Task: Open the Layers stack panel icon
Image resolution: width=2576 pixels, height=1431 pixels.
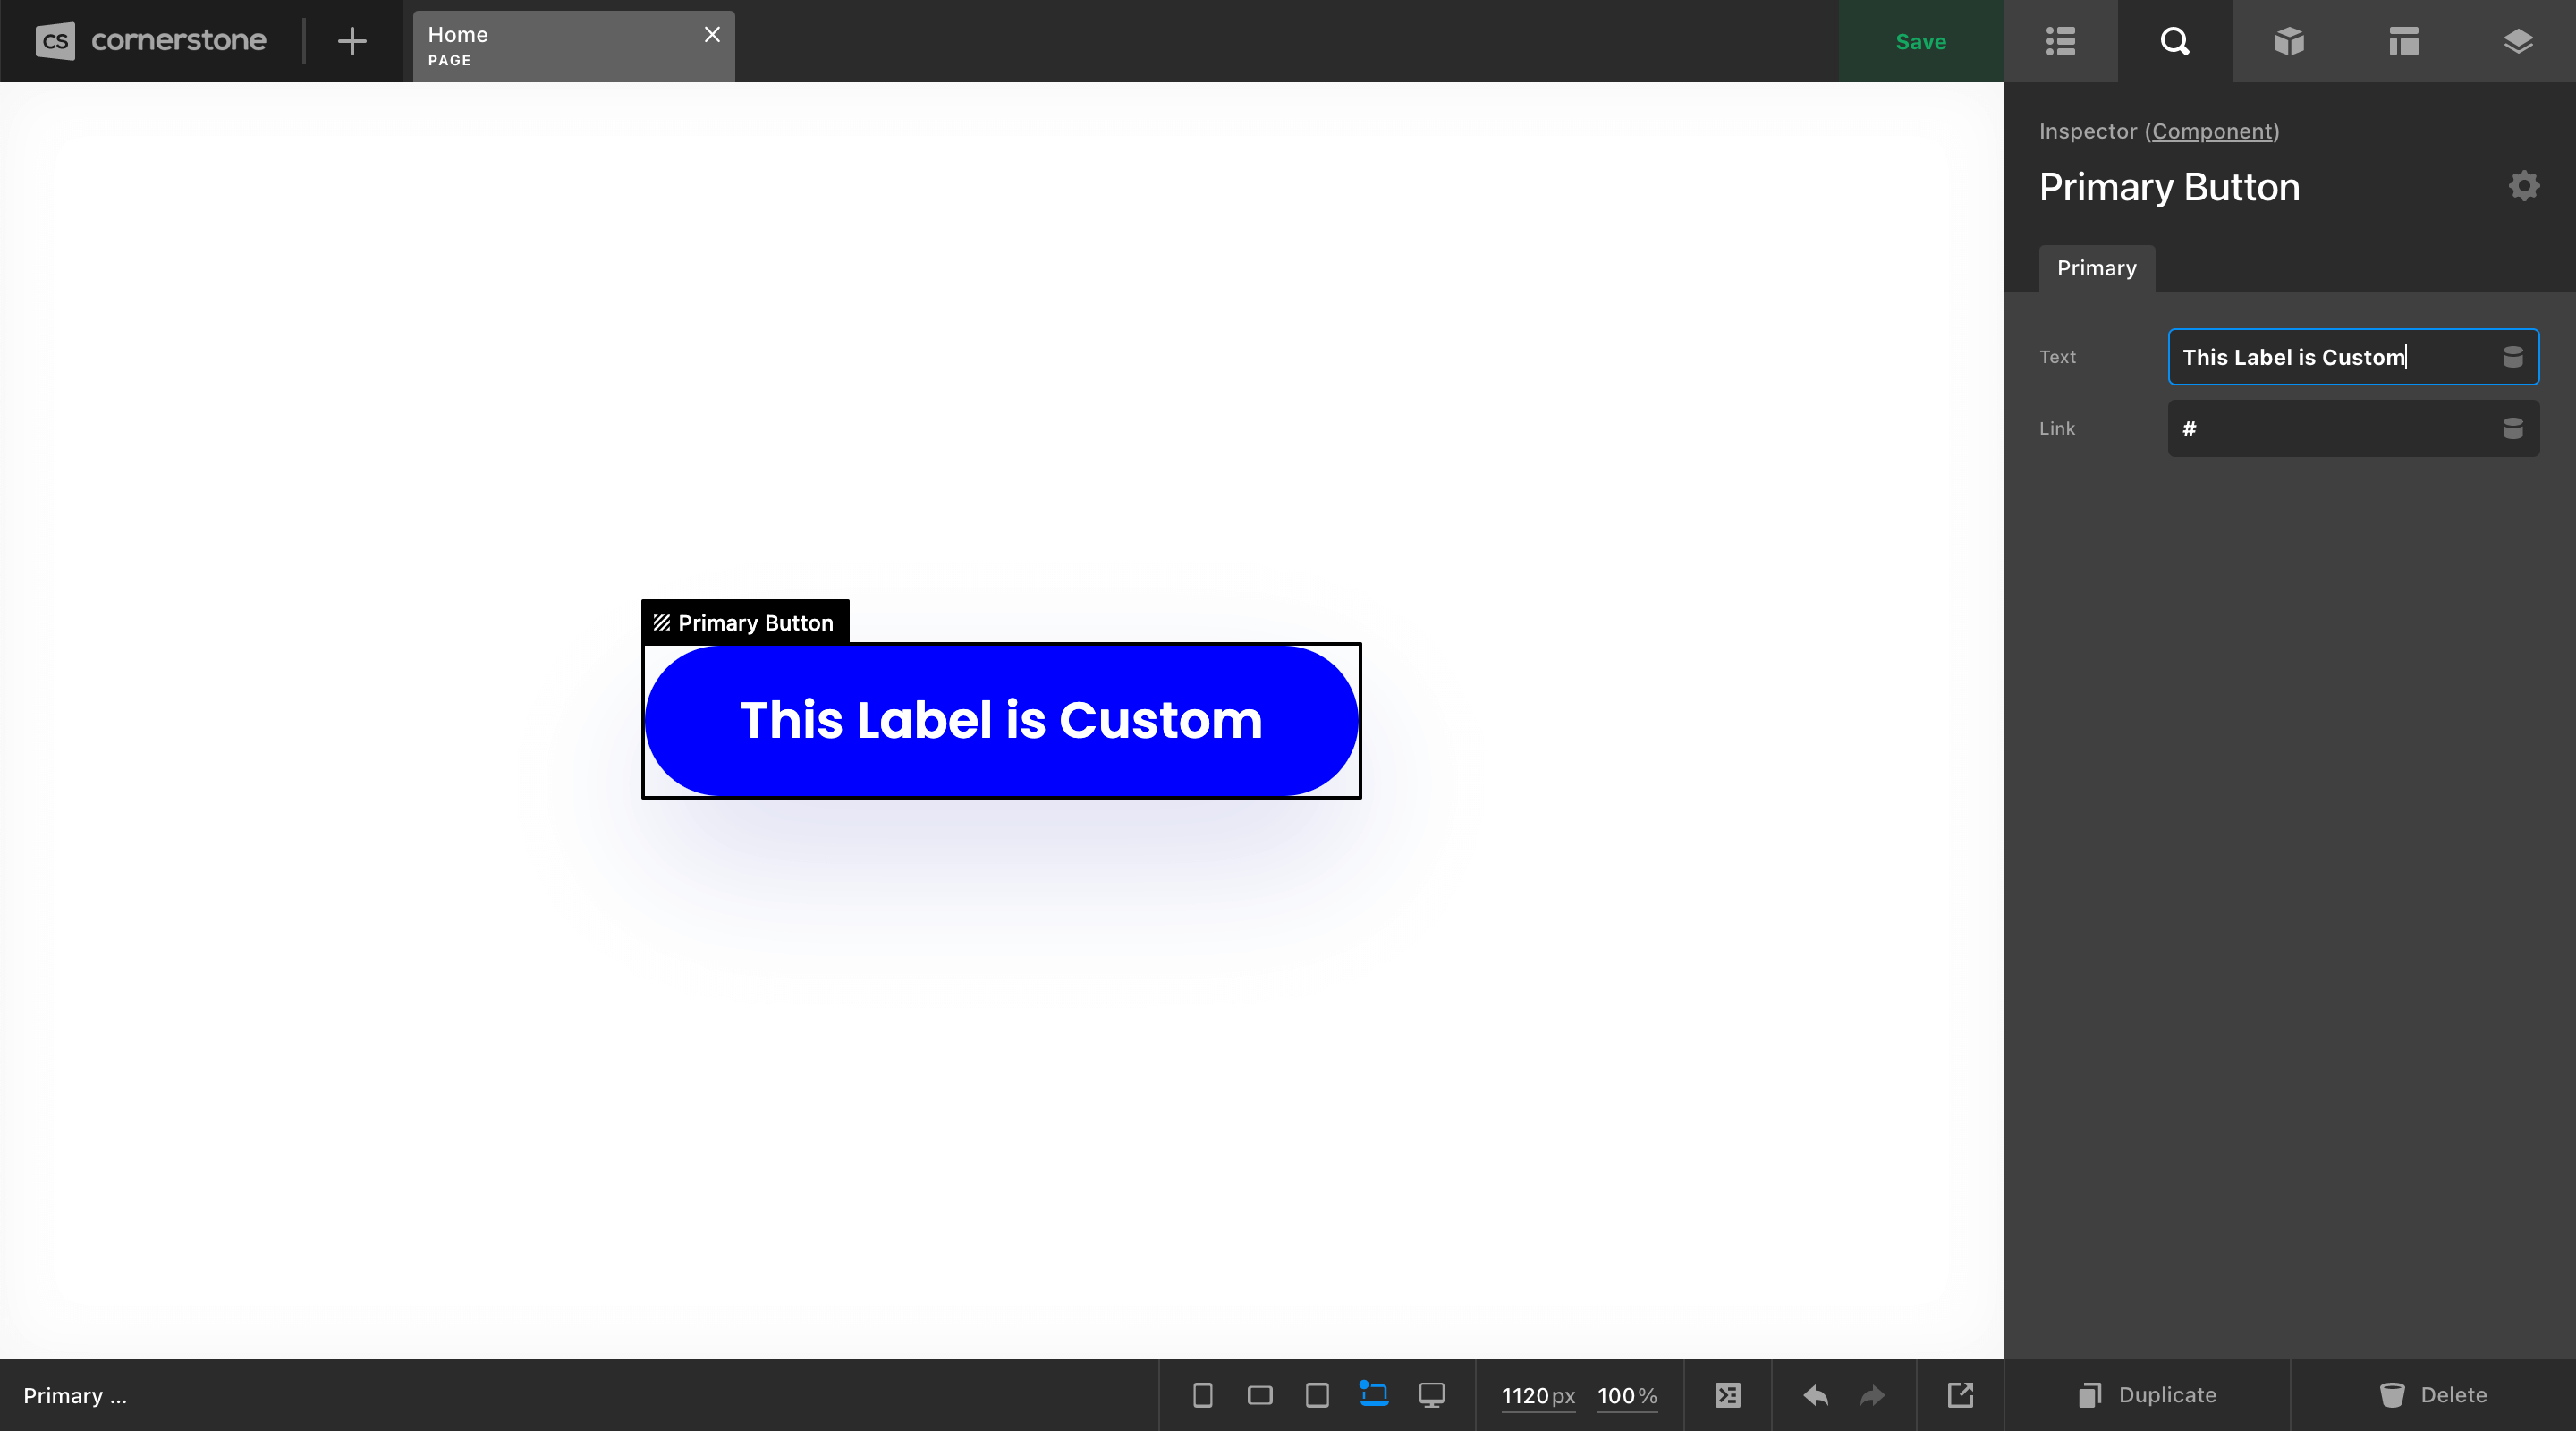Action: click(2518, 41)
